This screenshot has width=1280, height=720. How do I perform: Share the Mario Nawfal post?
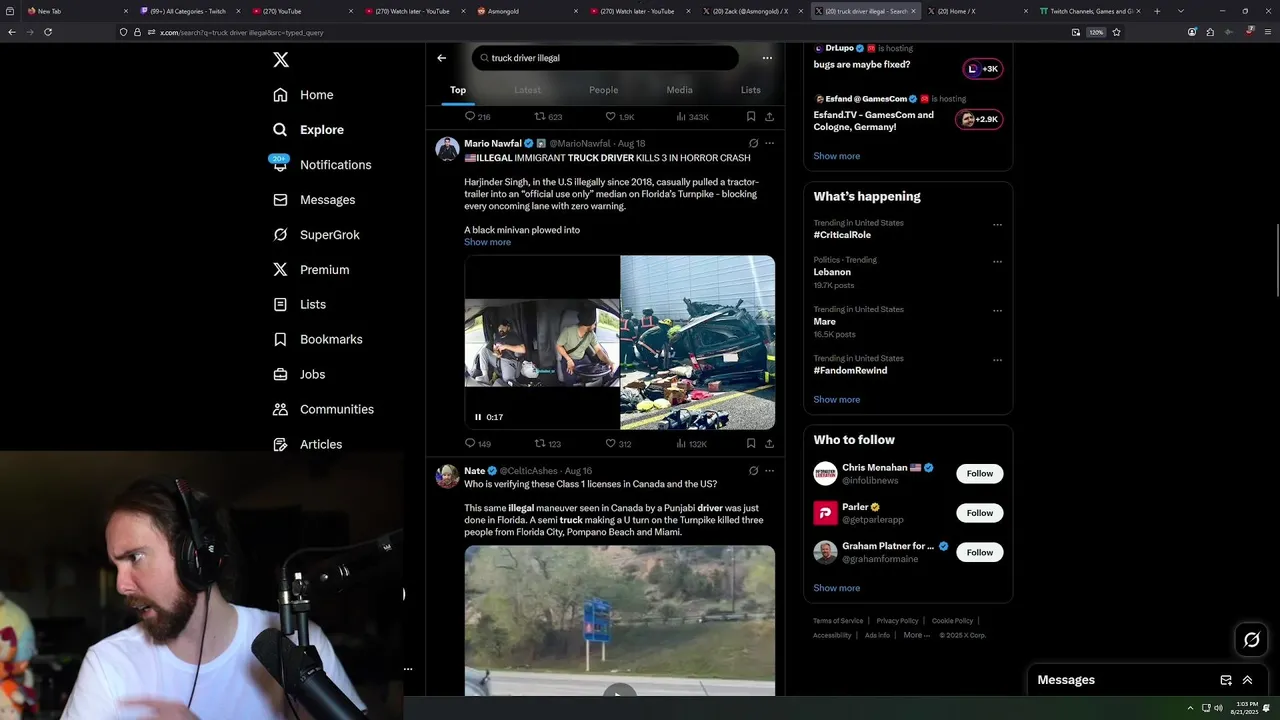[x=769, y=444]
